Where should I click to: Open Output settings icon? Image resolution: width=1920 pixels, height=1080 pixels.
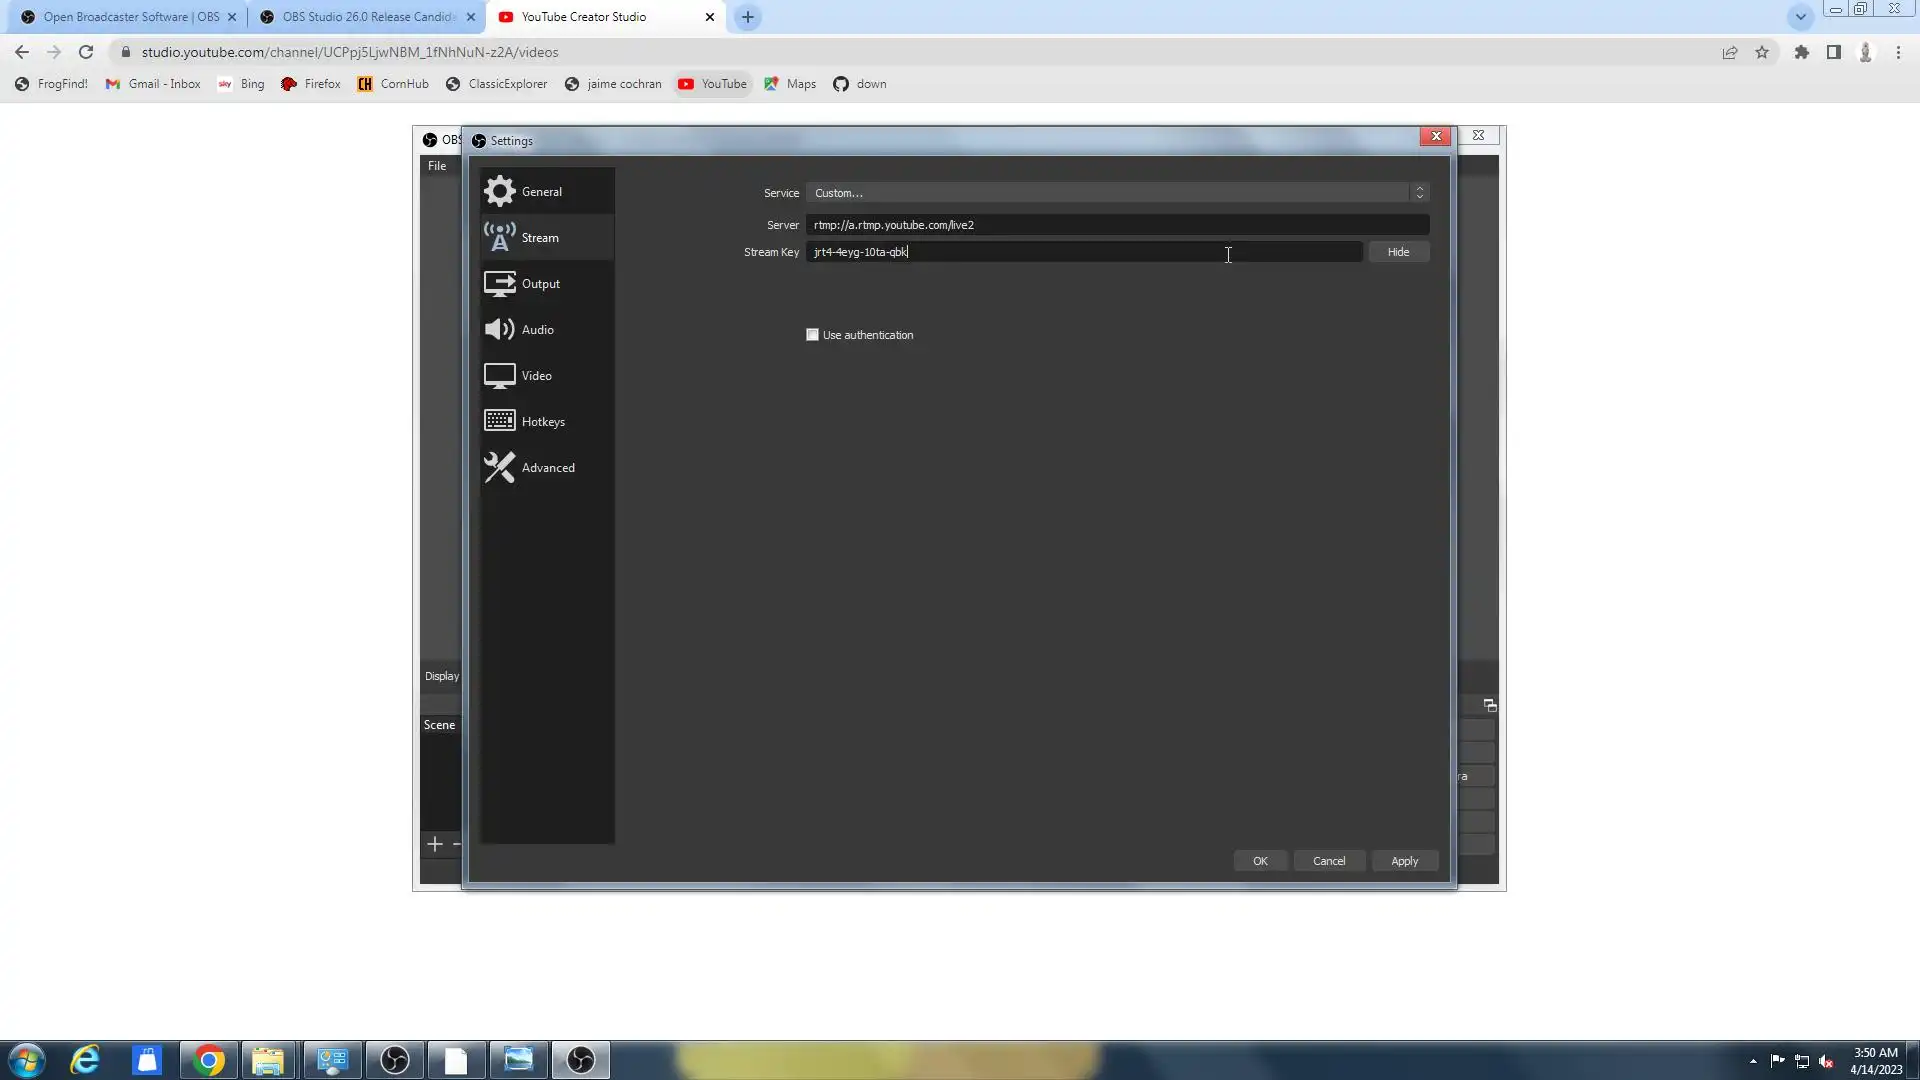click(x=499, y=283)
